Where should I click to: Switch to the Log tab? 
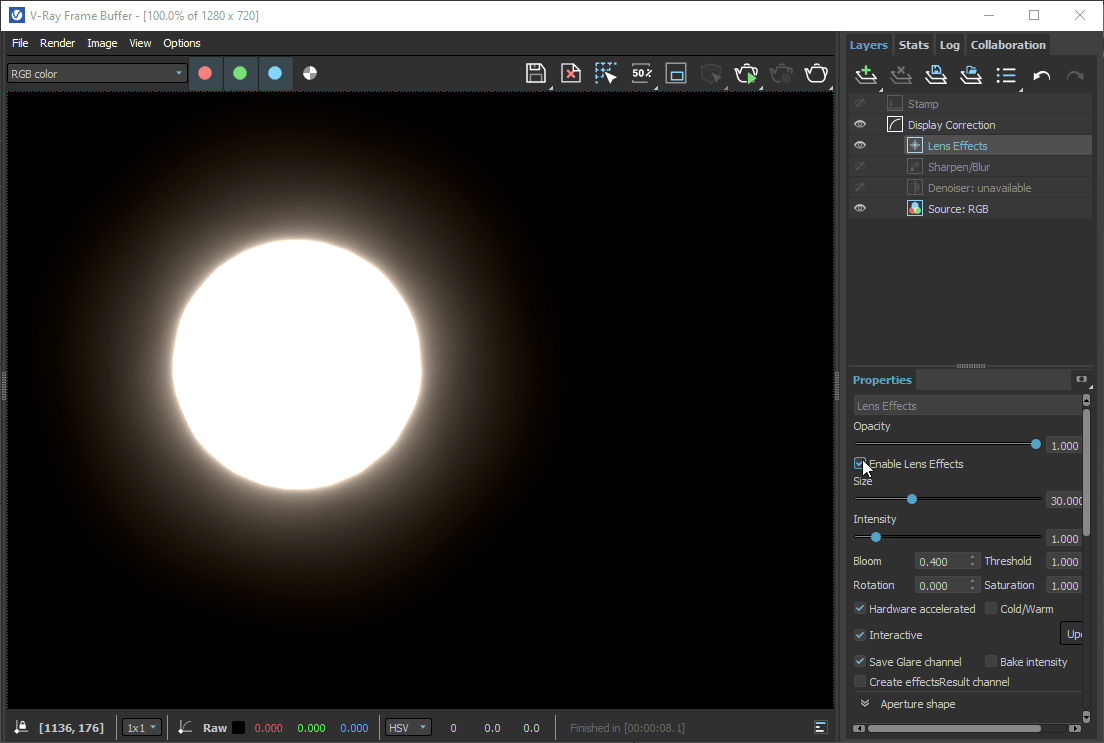pos(949,44)
